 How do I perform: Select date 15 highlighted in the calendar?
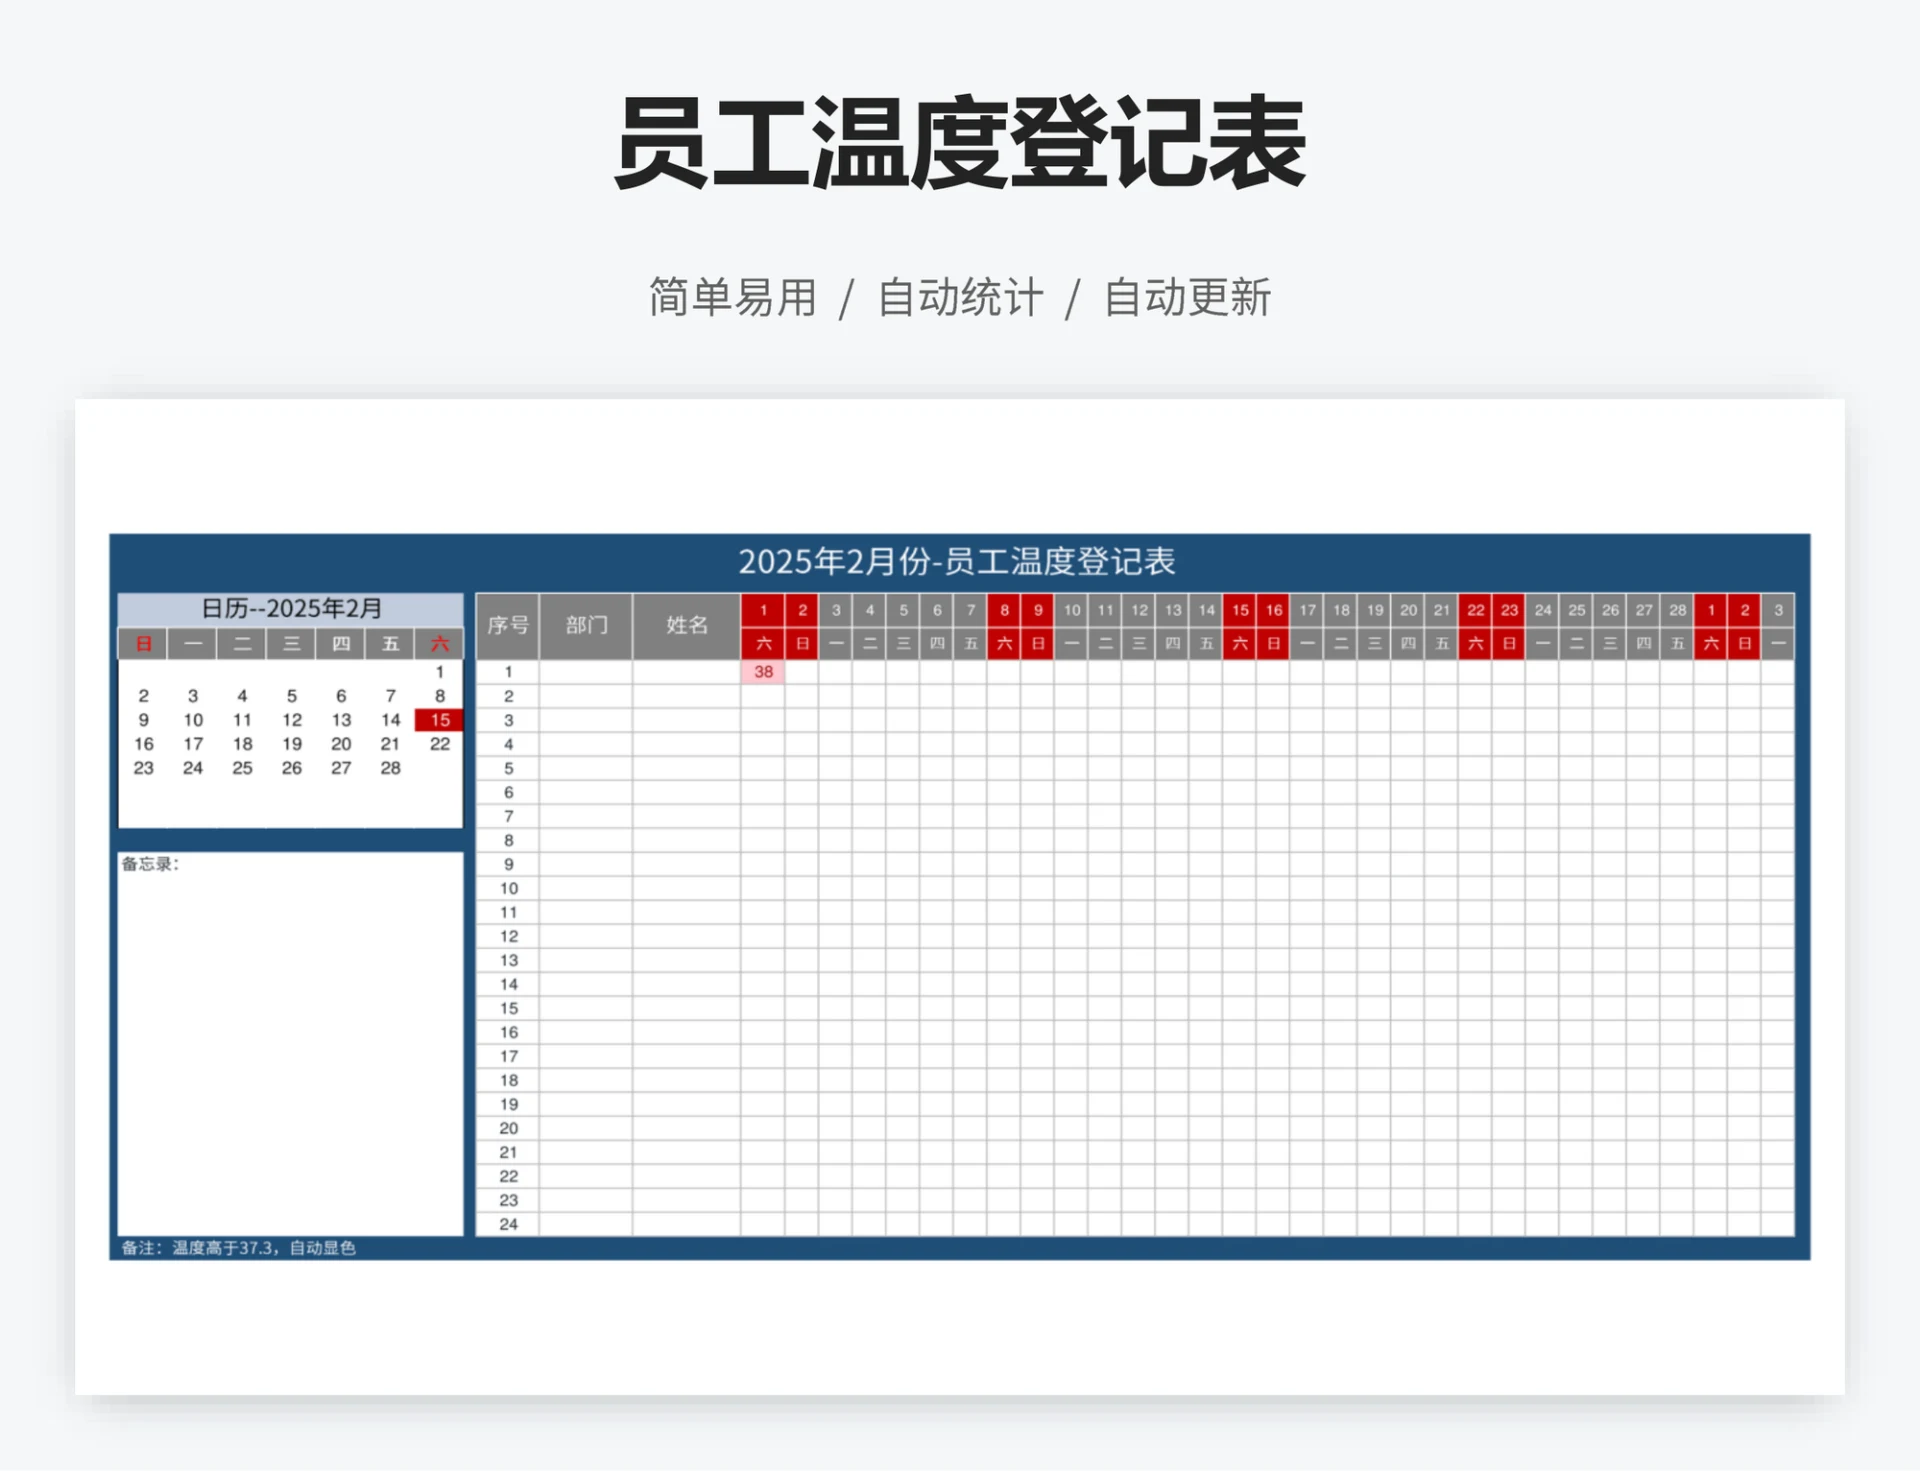click(441, 720)
